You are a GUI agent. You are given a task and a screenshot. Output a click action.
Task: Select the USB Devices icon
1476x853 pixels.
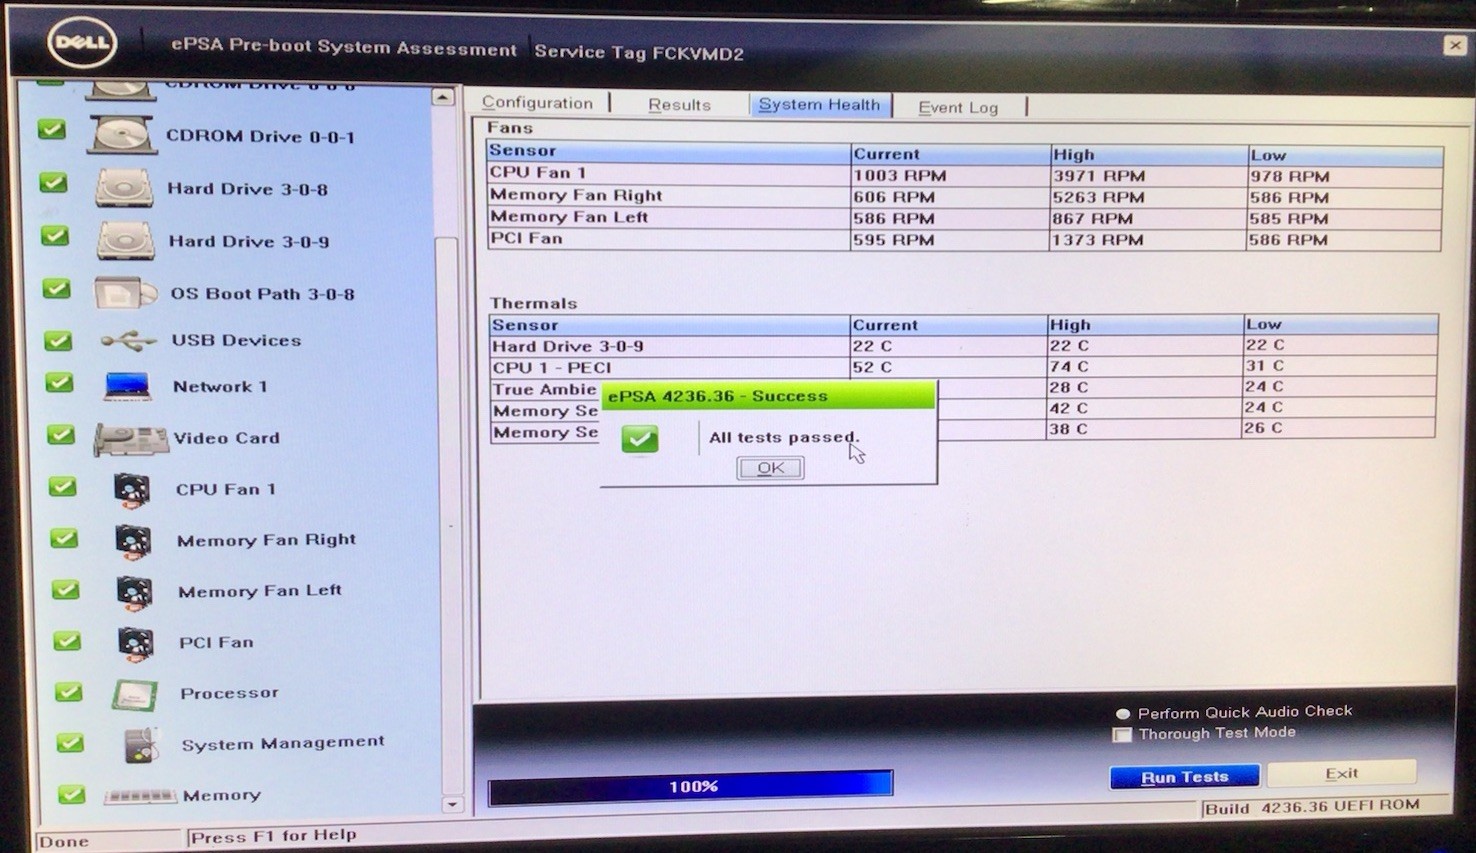(x=128, y=341)
